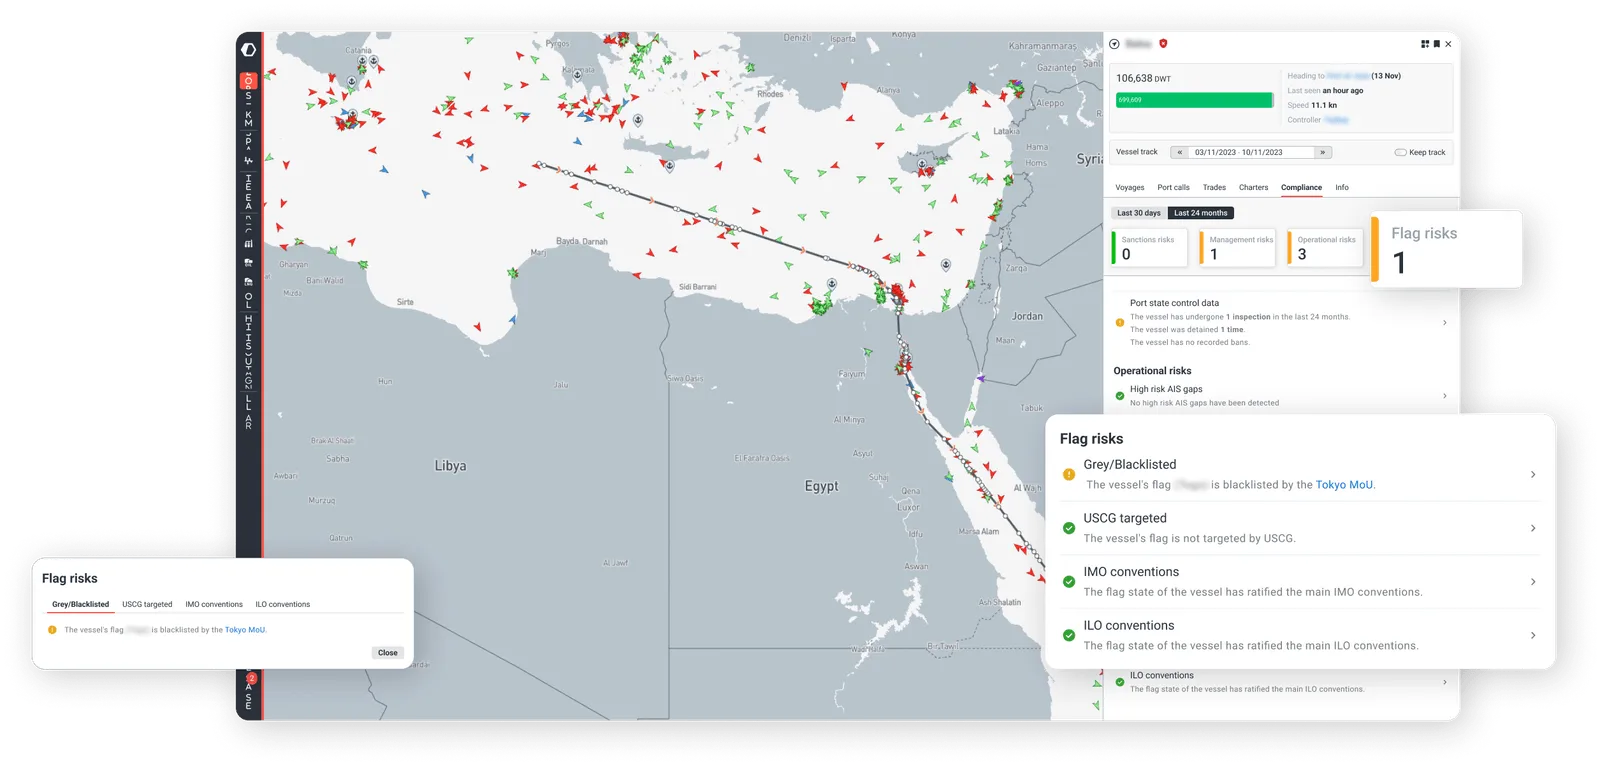
Task: Expand Port state control data chevron
Action: coord(1444,322)
